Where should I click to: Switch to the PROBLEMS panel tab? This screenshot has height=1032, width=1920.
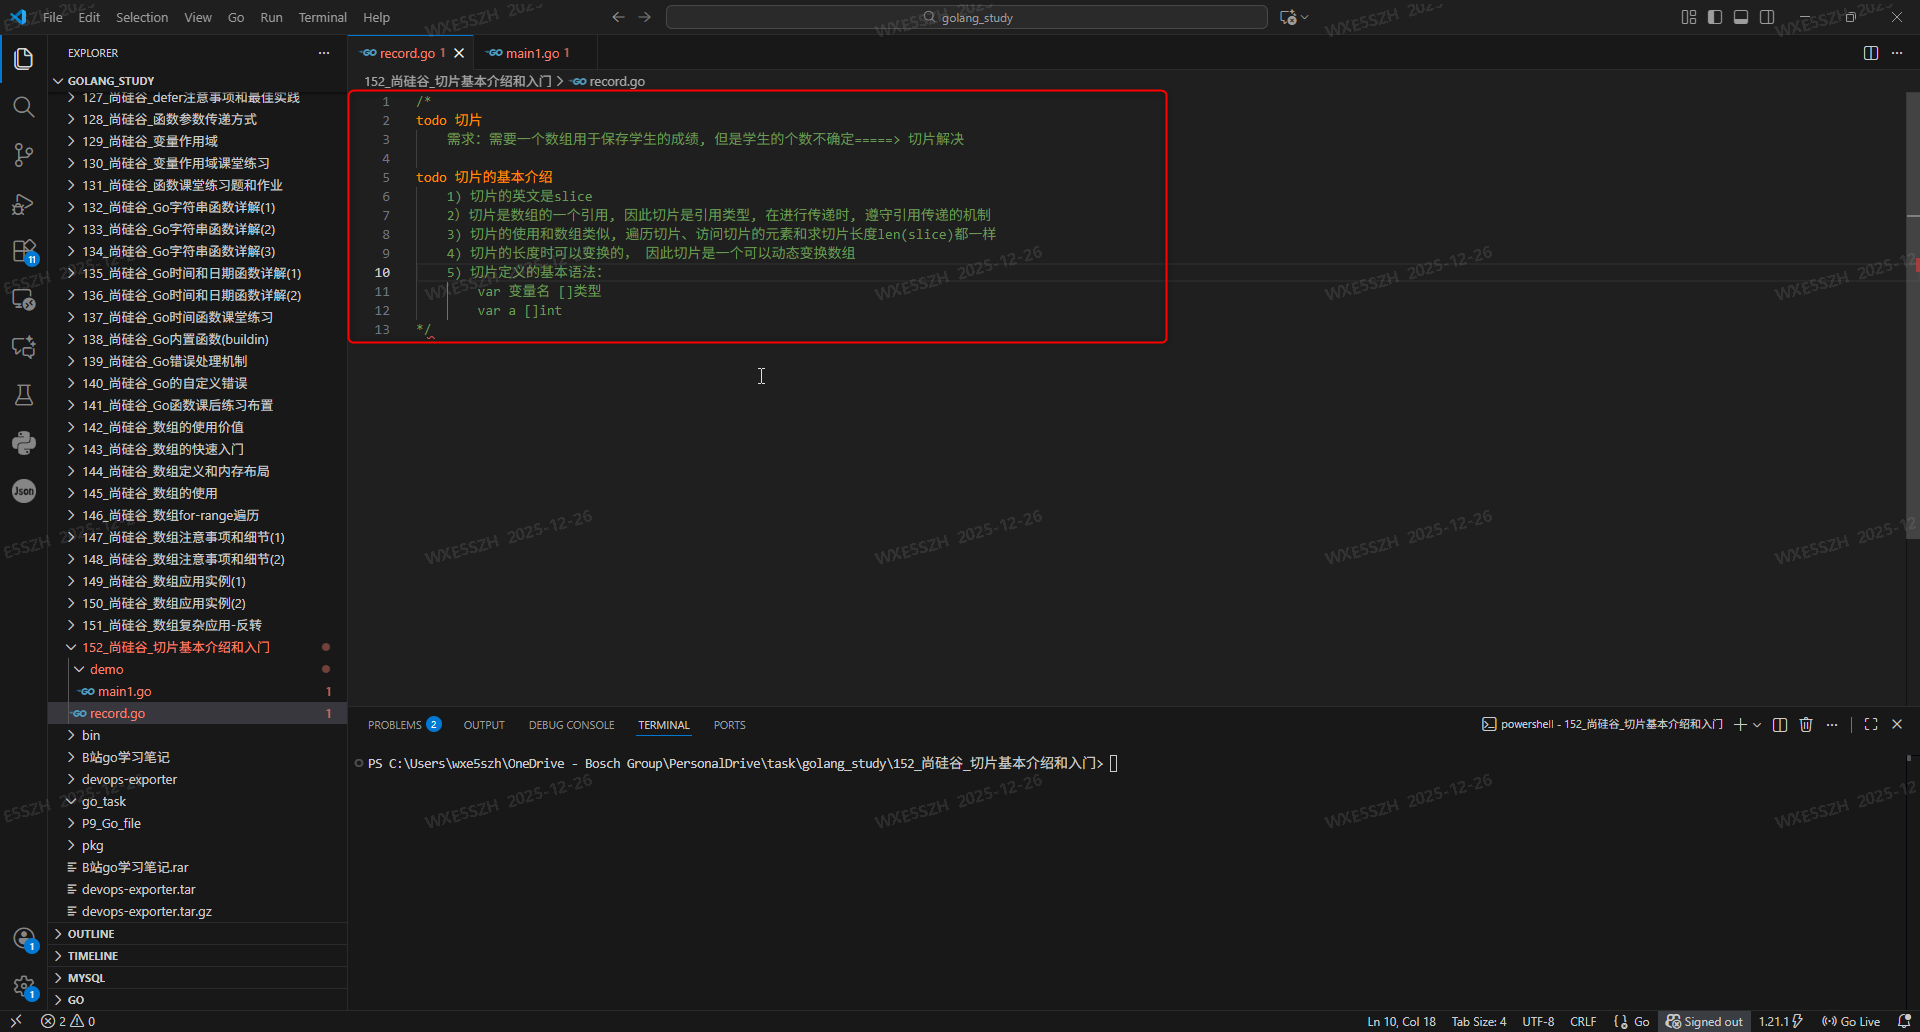pyautogui.click(x=394, y=725)
